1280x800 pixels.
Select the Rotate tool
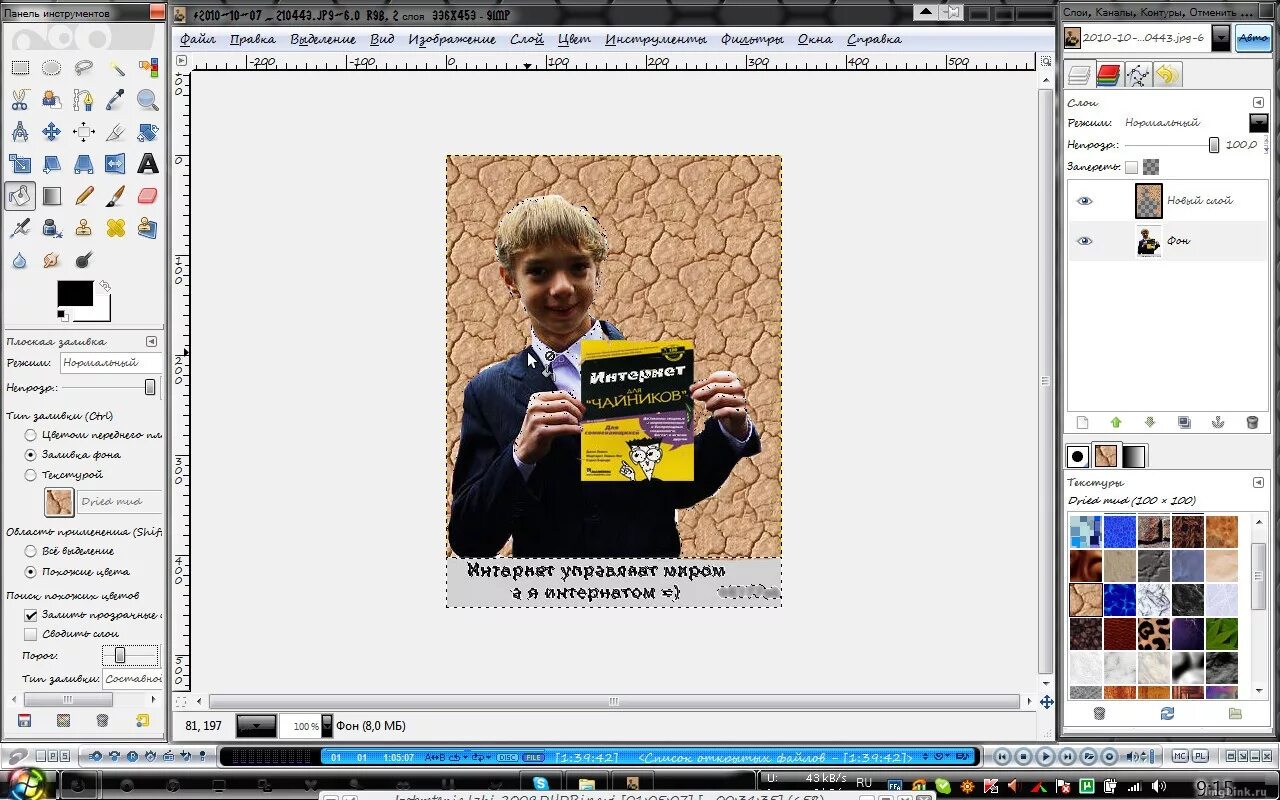[148, 132]
